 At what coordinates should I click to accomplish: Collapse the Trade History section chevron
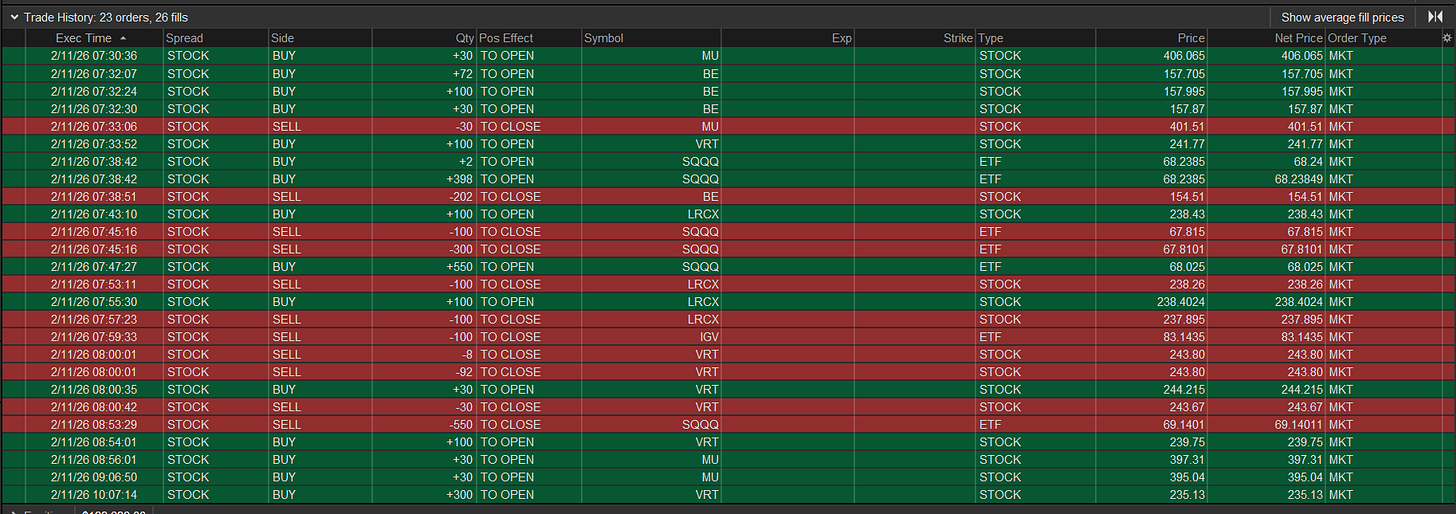tap(13, 17)
